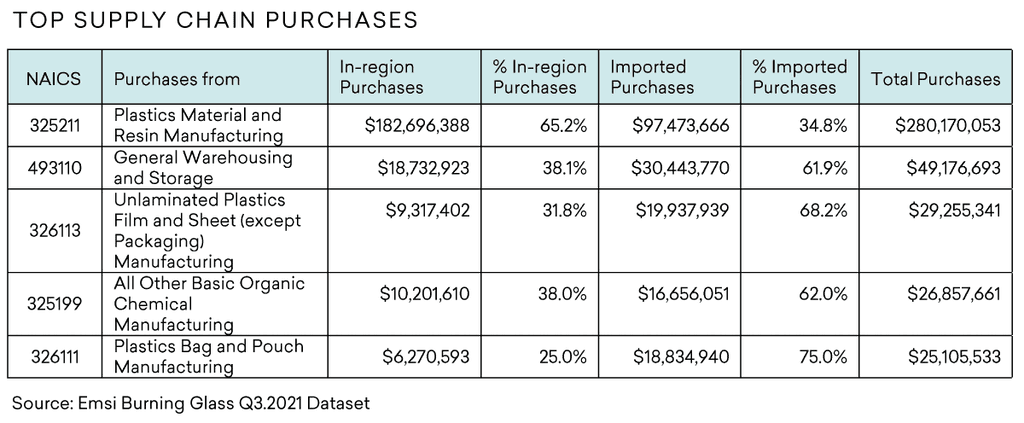Viewport: 1024px width, 423px height.
Task: Select 'Plastics Bag and Pouch Manufacturing' cell
Action: click(208, 357)
